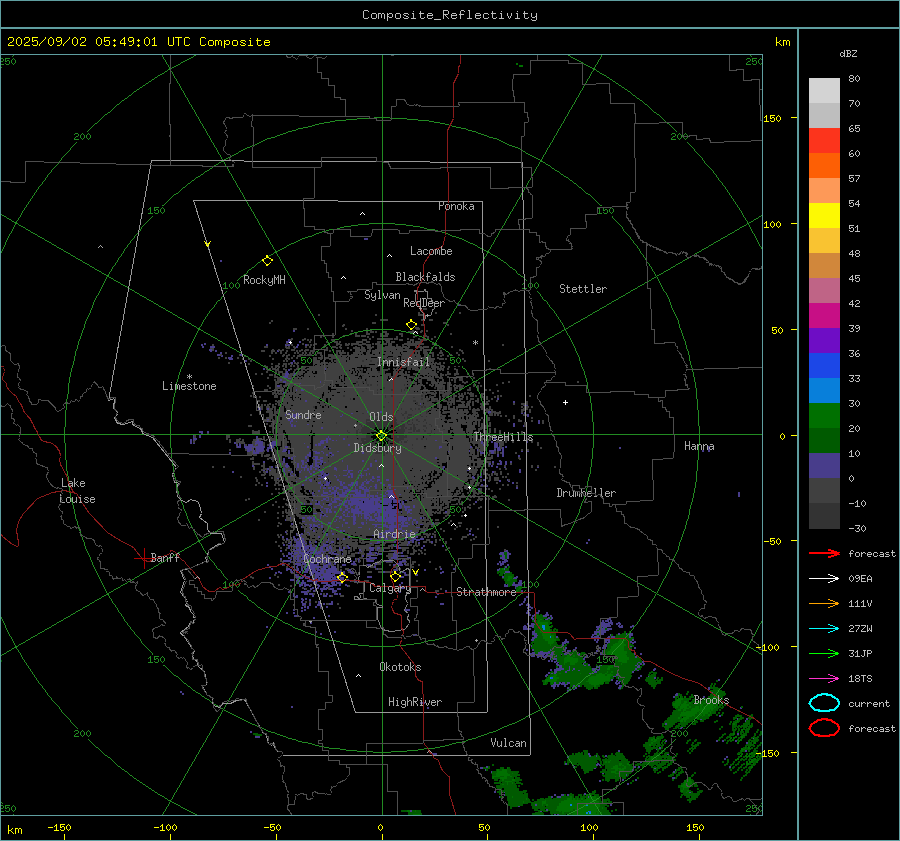Click the Vulcan label

tap(509, 743)
